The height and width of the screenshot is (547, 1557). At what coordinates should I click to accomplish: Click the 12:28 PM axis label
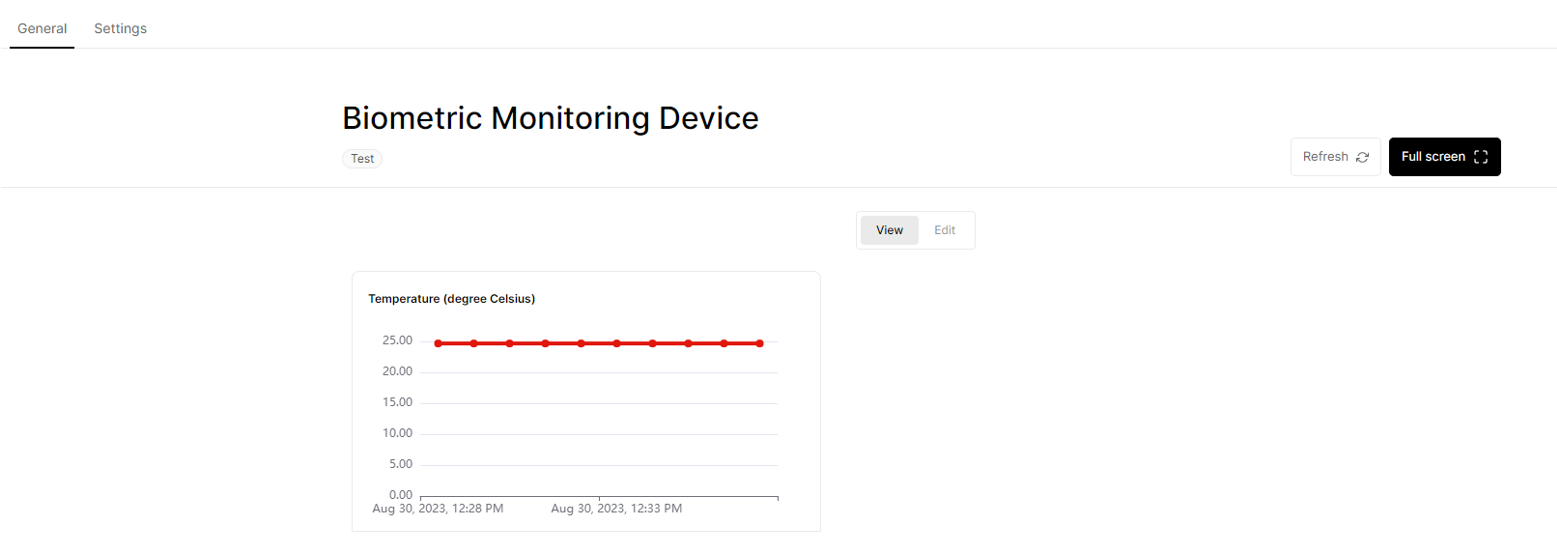click(438, 509)
